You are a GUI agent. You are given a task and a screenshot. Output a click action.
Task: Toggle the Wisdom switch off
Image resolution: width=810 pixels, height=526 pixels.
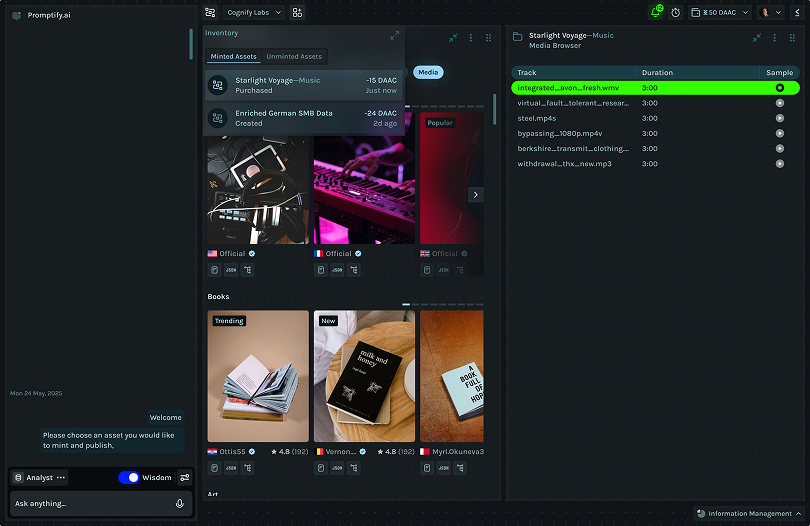[x=129, y=477]
